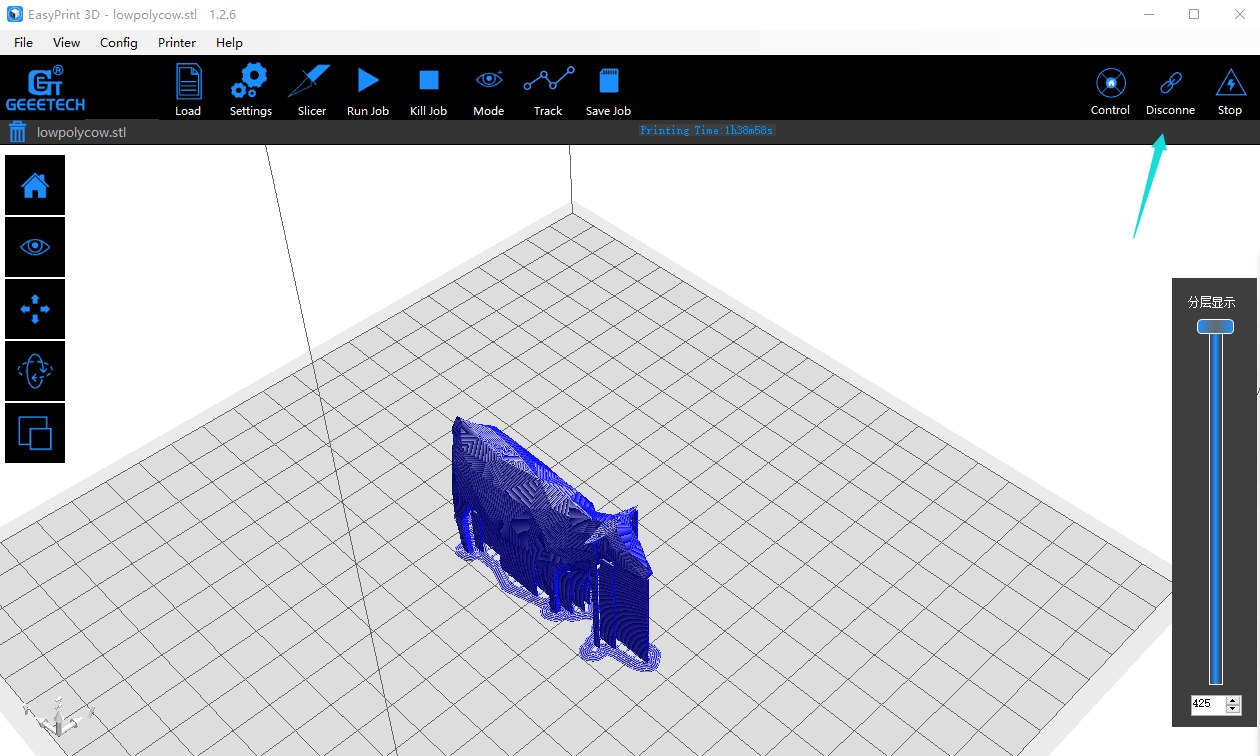
Task: Disconnect the printer via link icon
Action: pyautogui.click(x=1170, y=88)
